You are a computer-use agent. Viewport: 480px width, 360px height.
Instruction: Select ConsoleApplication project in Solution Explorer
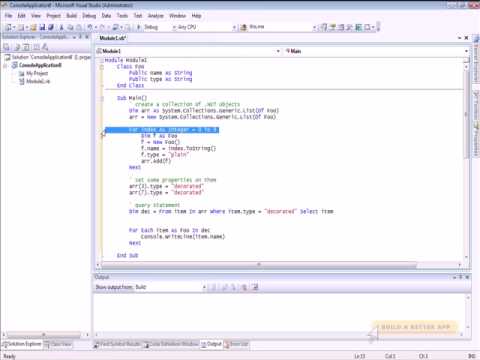point(40,65)
